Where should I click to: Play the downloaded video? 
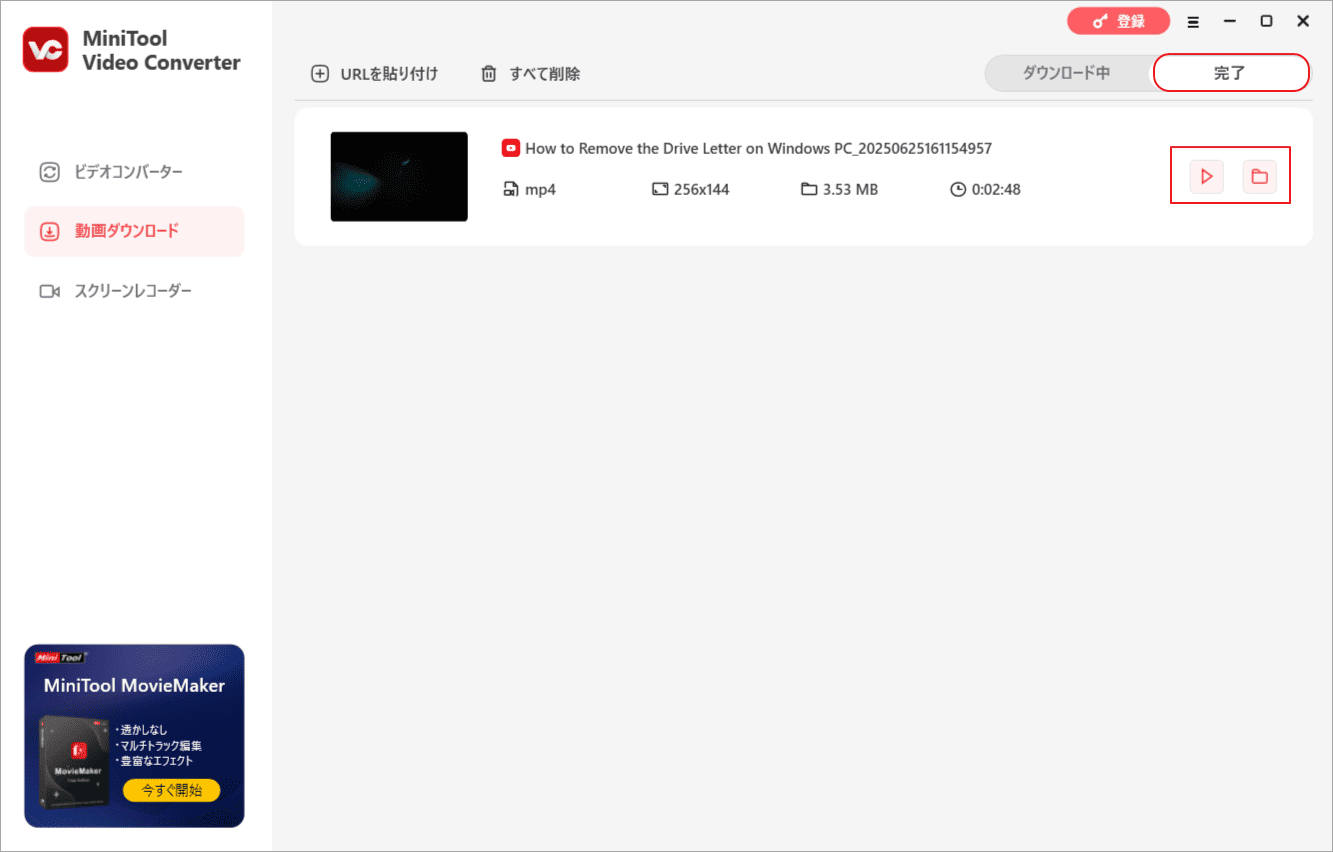coord(1207,176)
